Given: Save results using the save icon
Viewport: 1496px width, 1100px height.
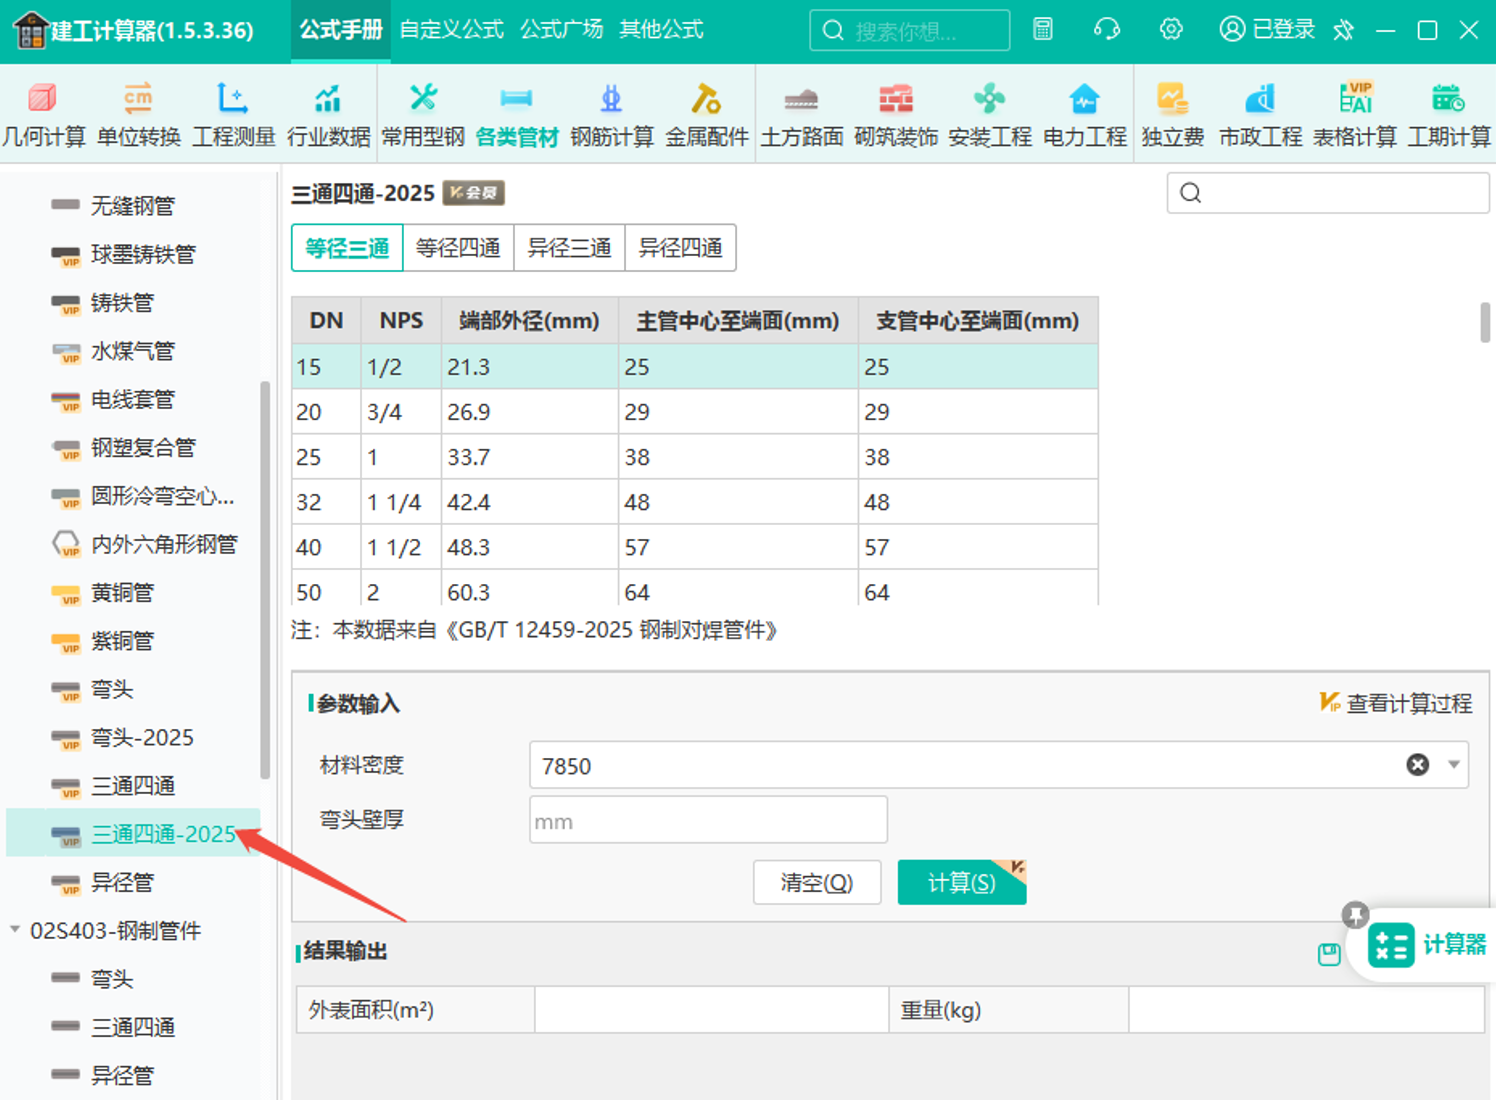Looking at the screenshot, I should point(1329,954).
